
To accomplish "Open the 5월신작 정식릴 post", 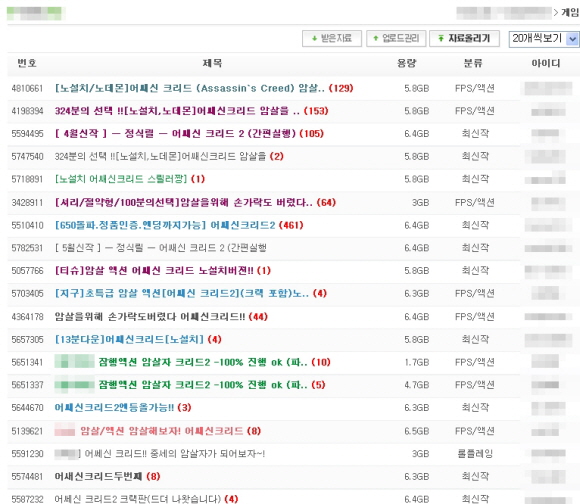I will pyautogui.click(x=161, y=248).
